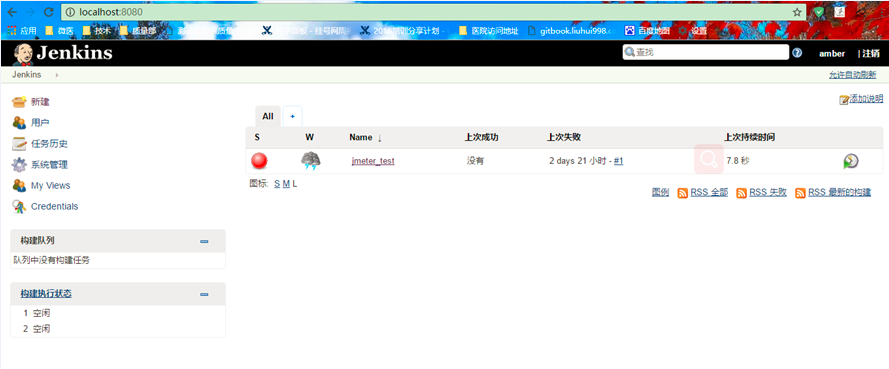Open the 应用 apps bookmark
The image size is (889, 369).
22,31
